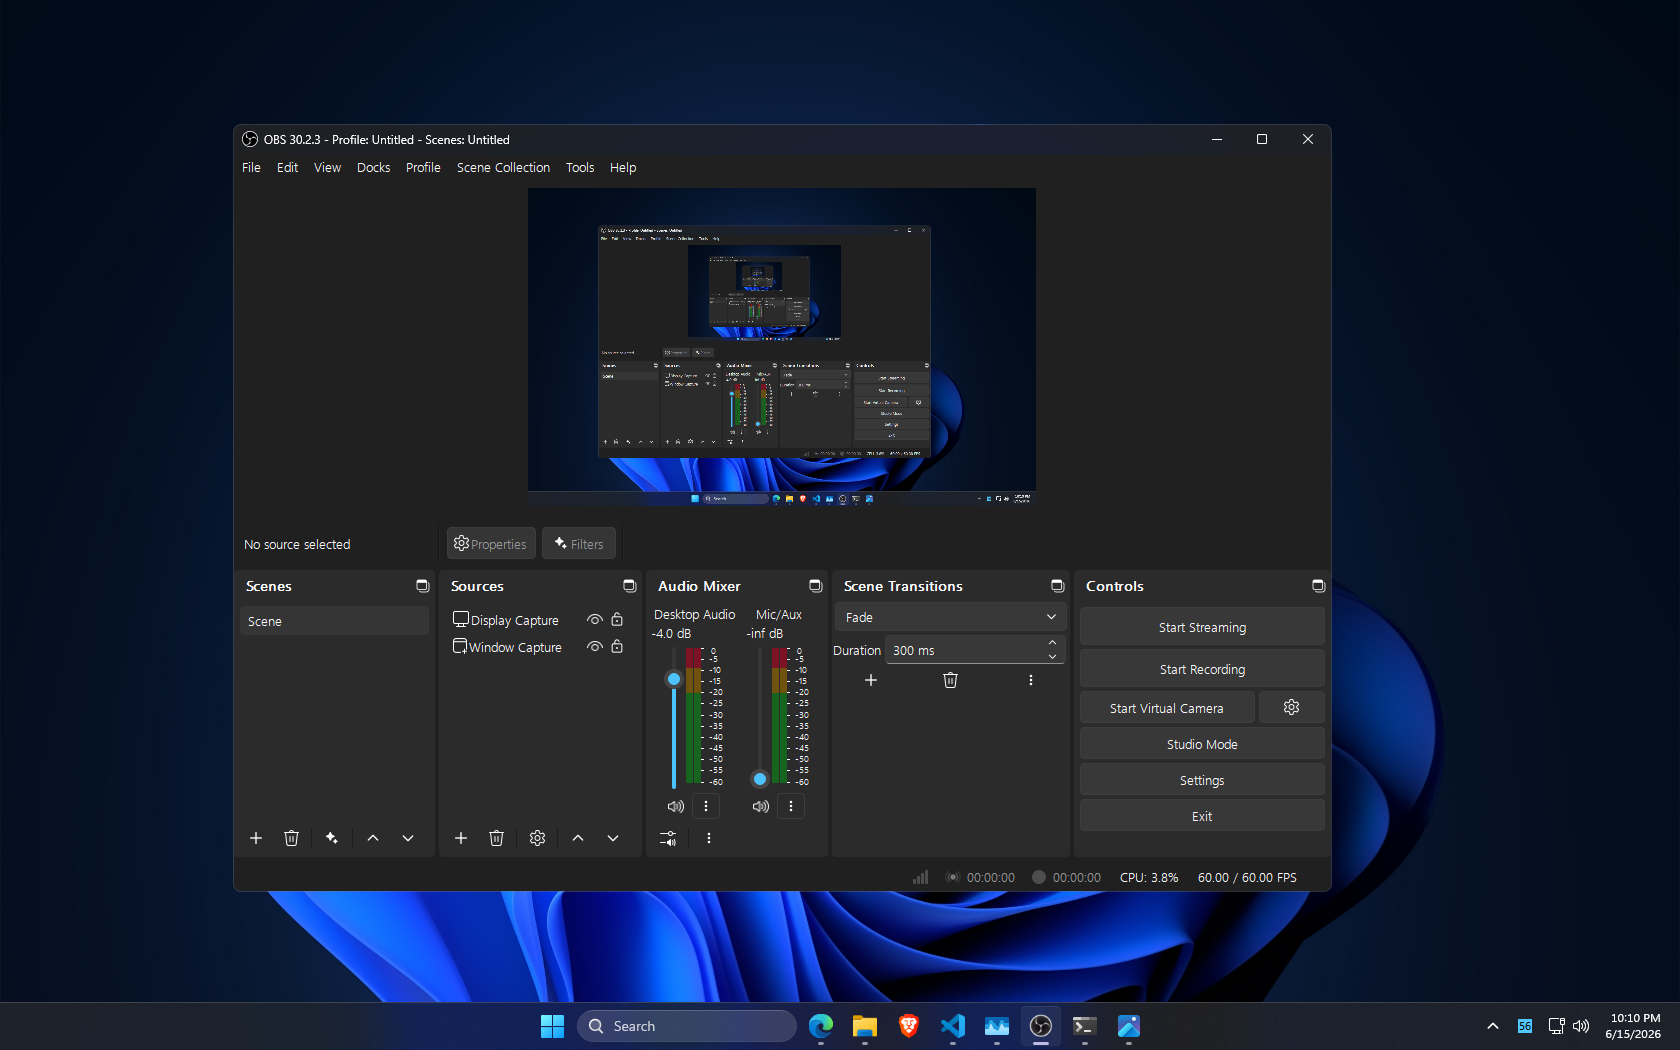Click the taskbar Search box
The height and width of the screenshot is (1050, 1680).
[x=687, y=1026]
